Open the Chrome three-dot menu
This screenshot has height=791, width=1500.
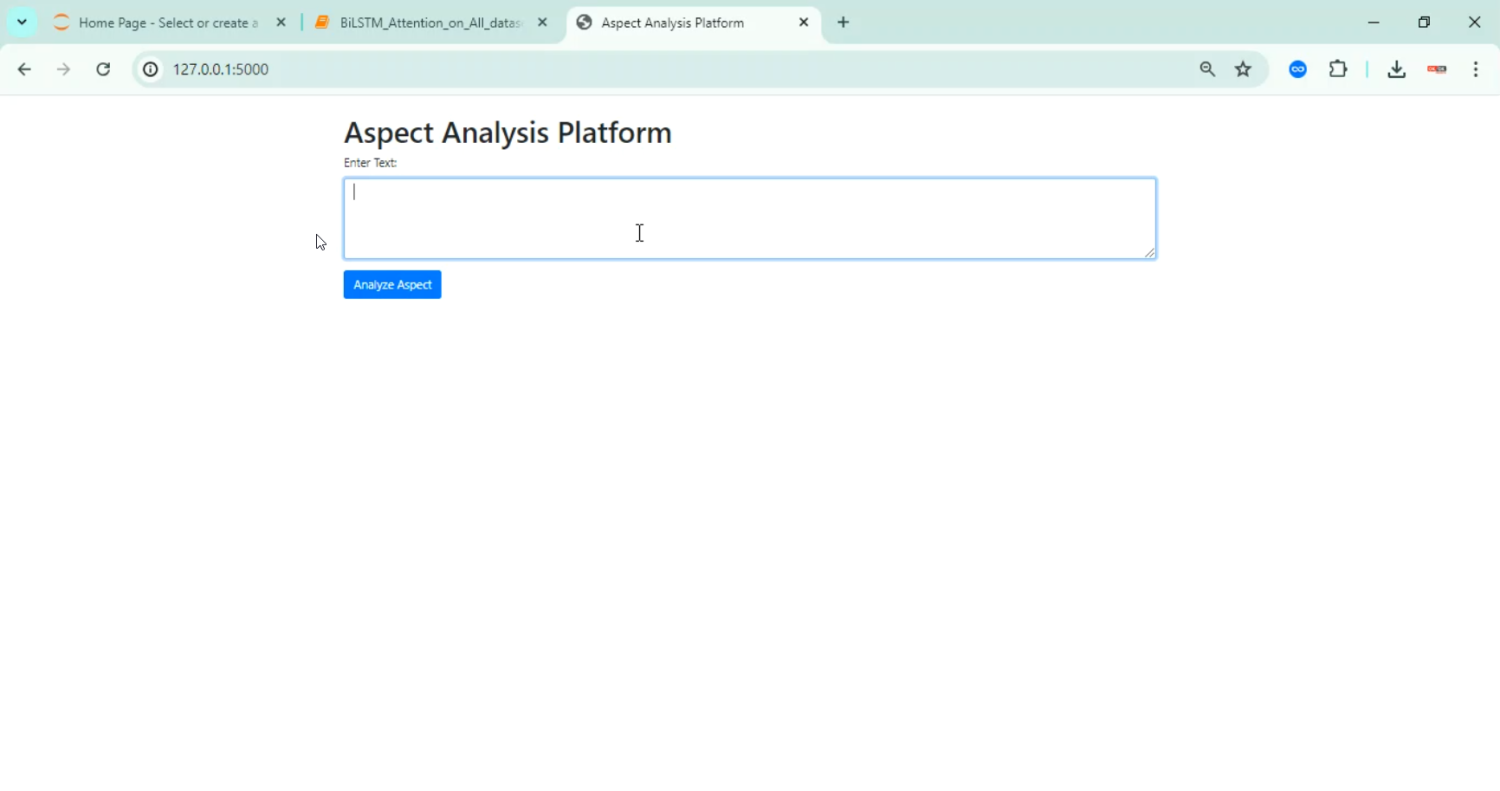pyautogui.click(x=1476, y=69)
